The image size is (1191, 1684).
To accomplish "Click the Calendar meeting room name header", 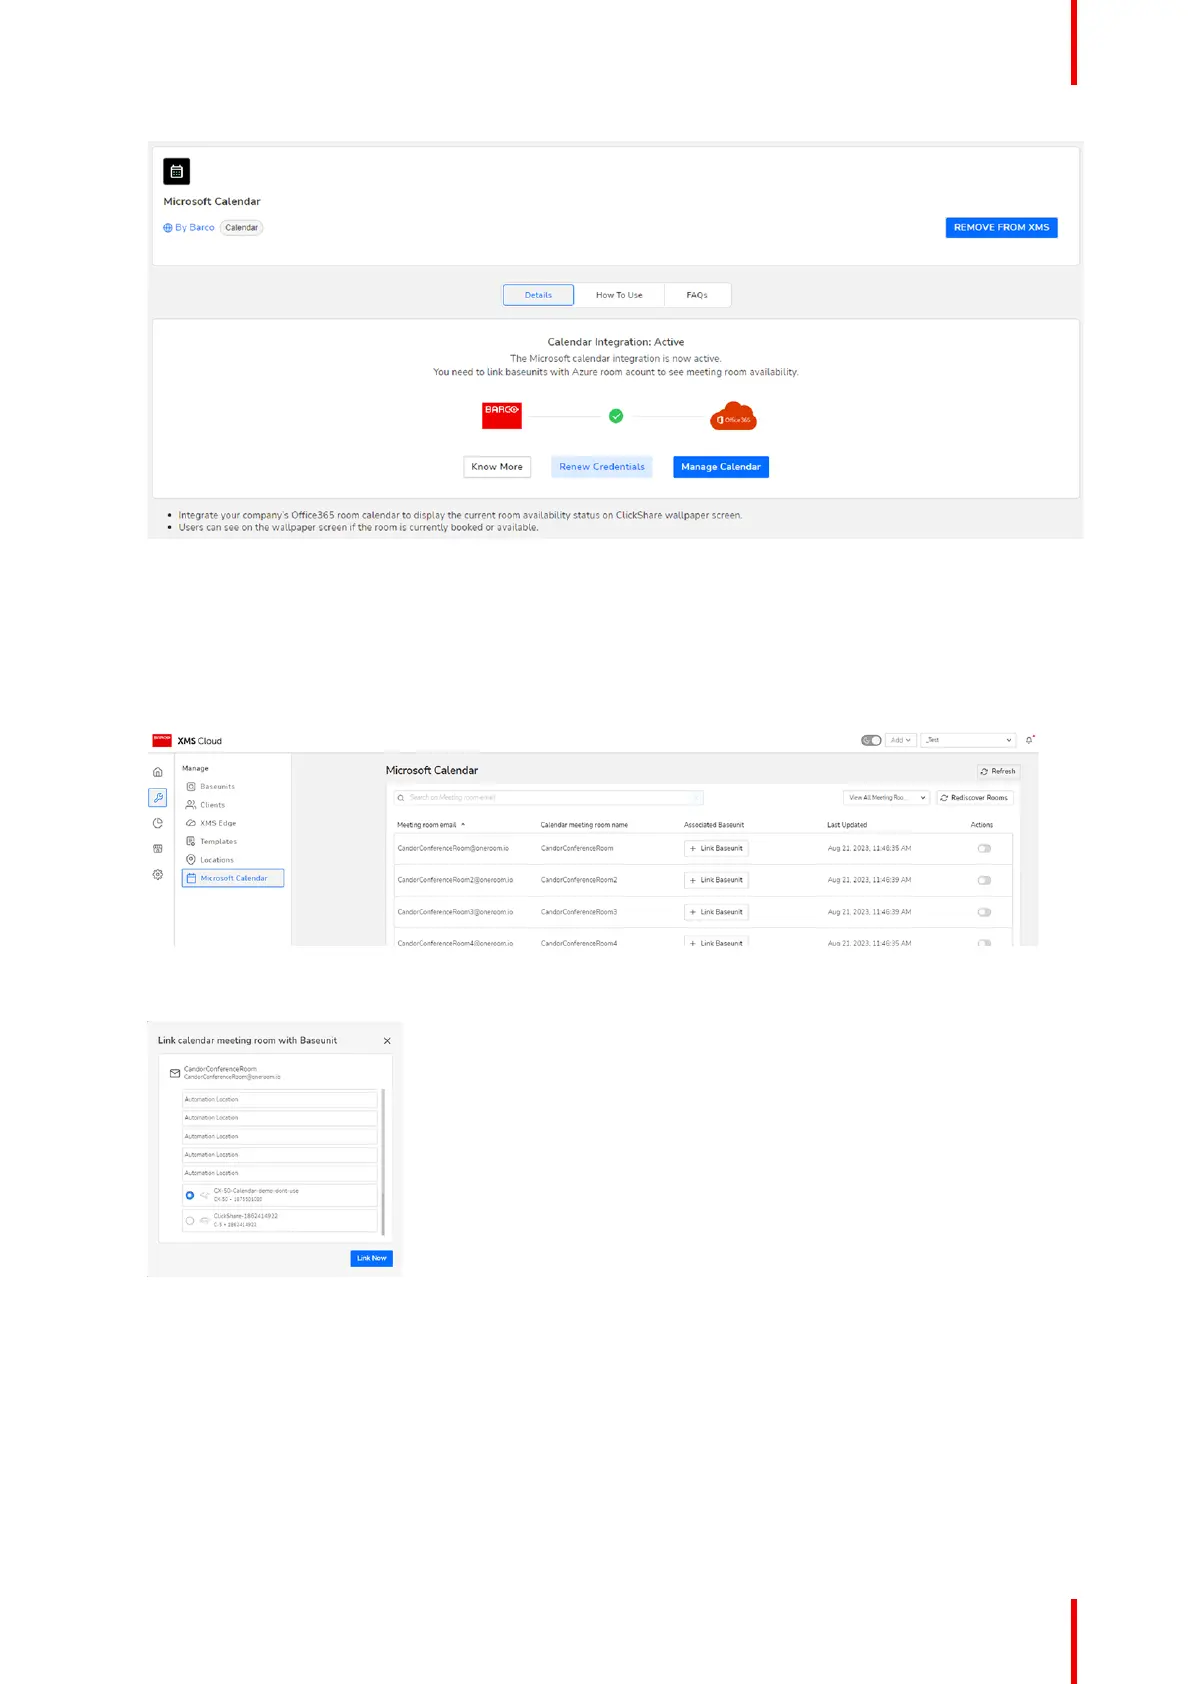I will (584, 825).
